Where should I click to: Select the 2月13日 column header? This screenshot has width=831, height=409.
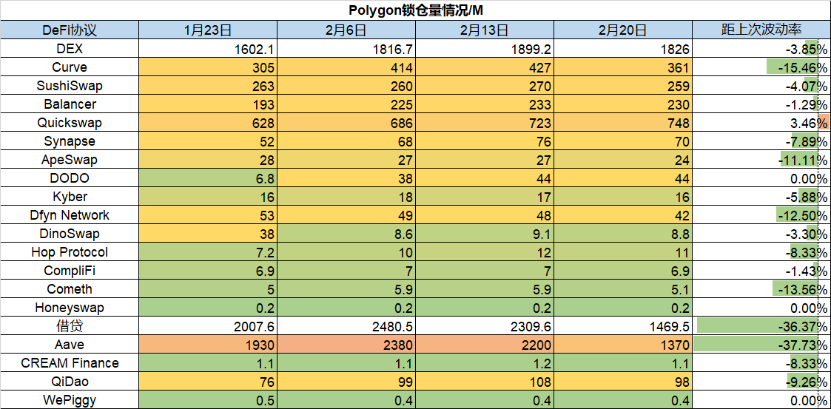point(484,30)
